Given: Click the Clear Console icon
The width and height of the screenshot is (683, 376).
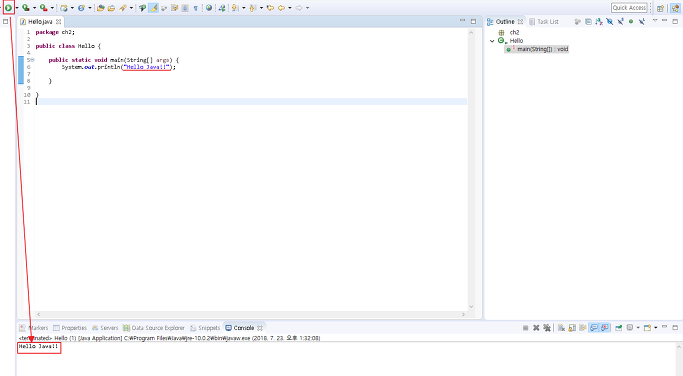Looking at the screenshot, I should point(561,328).
